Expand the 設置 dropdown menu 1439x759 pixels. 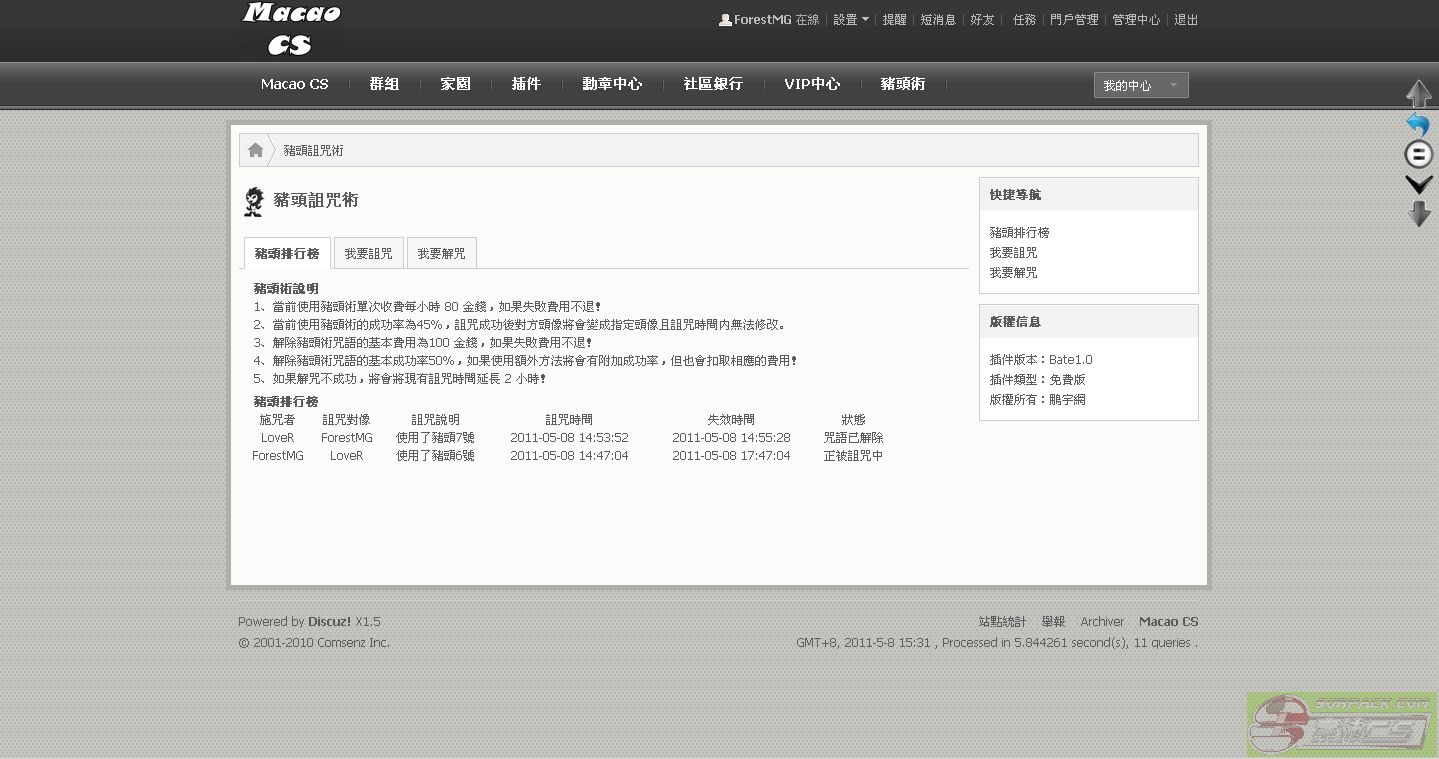[851, 20]
